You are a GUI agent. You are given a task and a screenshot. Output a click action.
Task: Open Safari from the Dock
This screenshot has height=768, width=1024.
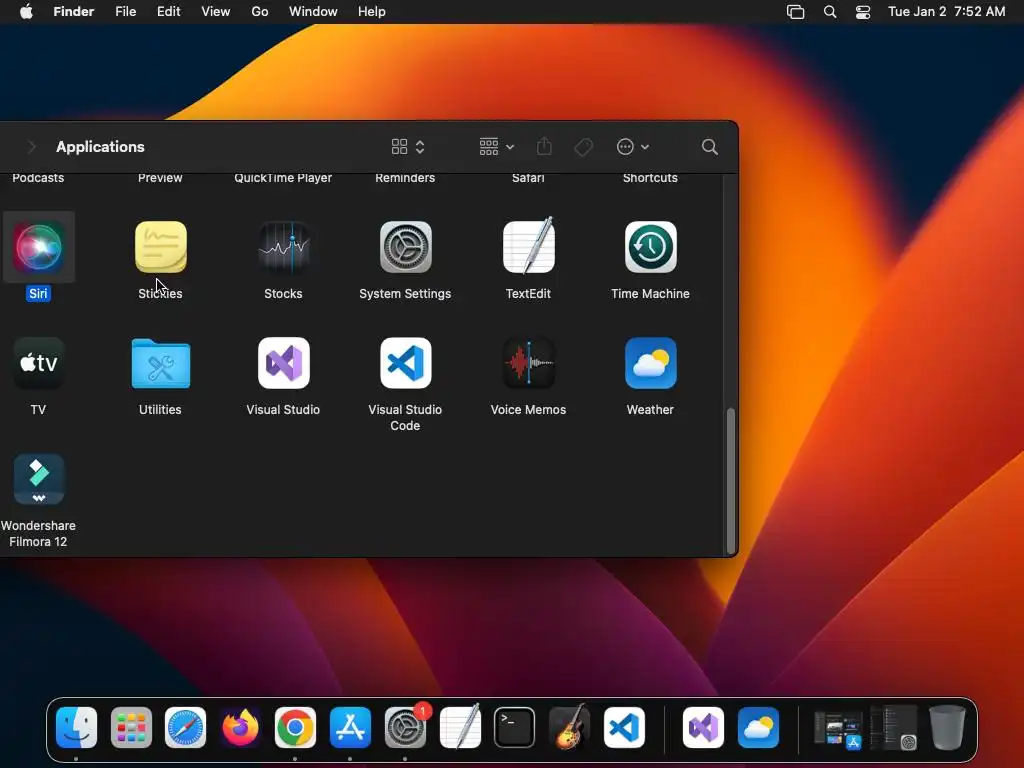(x=185, y=728)
